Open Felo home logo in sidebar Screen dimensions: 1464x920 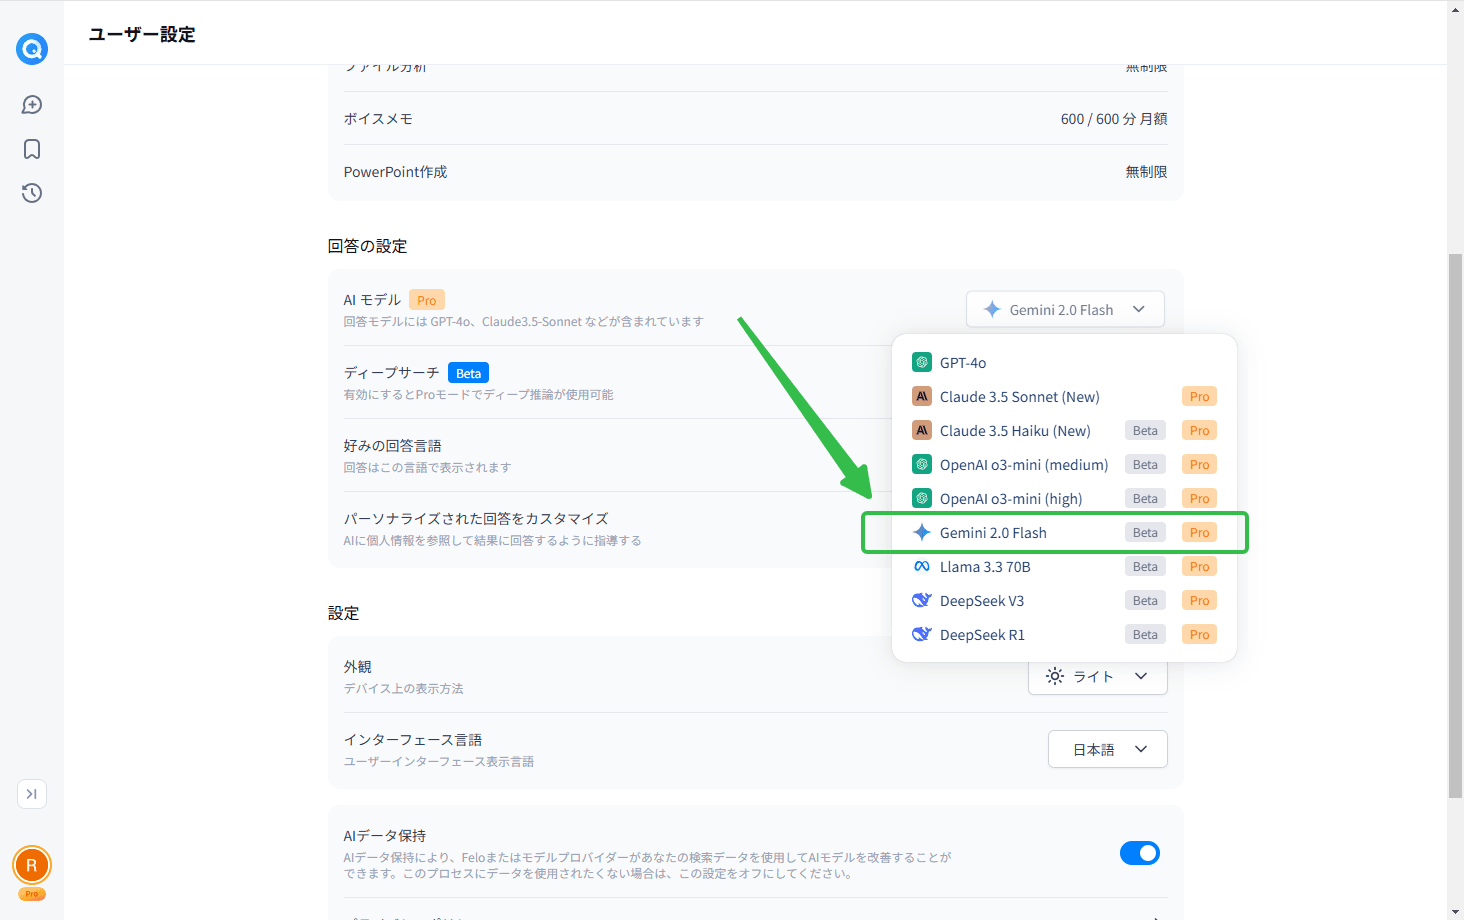pos(32,48)
